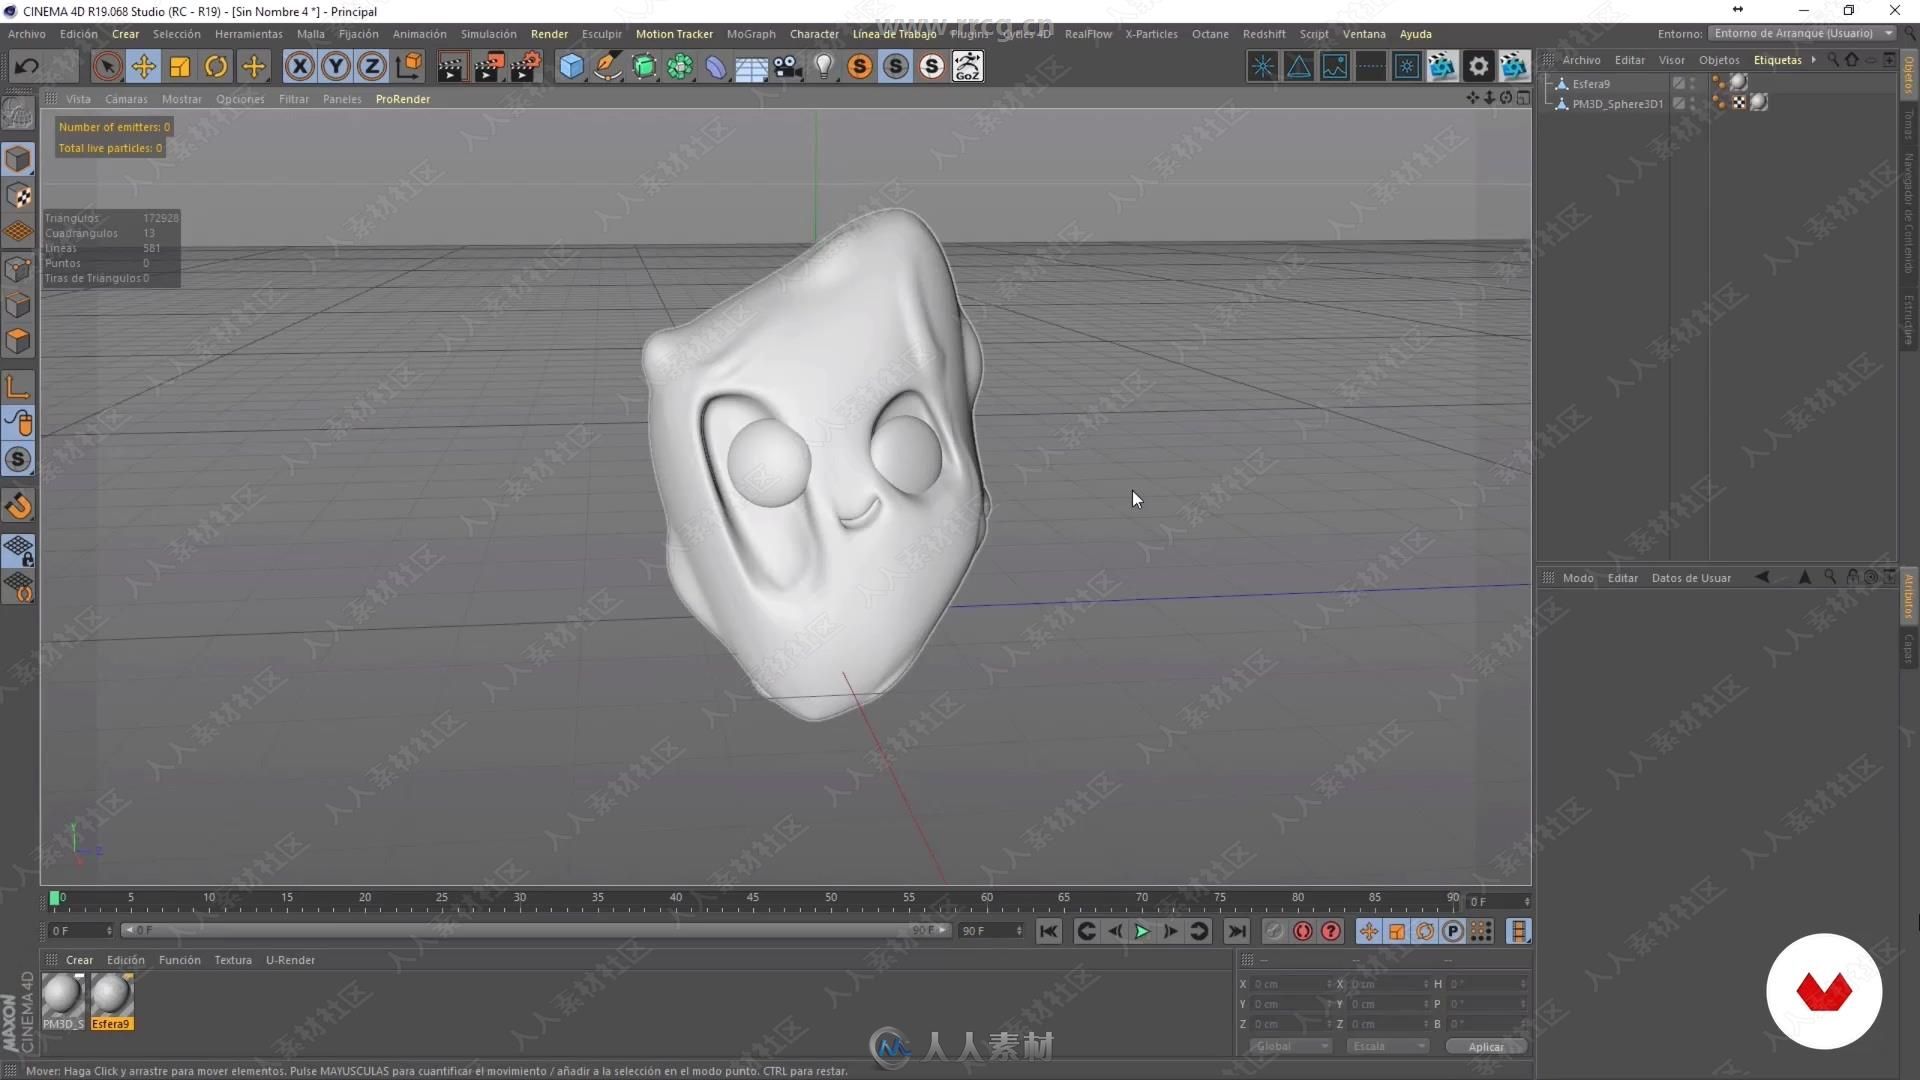Open the Escala size mode dropdown
This screenshot has width=1920, height=1080.
pos(1387,1046)
